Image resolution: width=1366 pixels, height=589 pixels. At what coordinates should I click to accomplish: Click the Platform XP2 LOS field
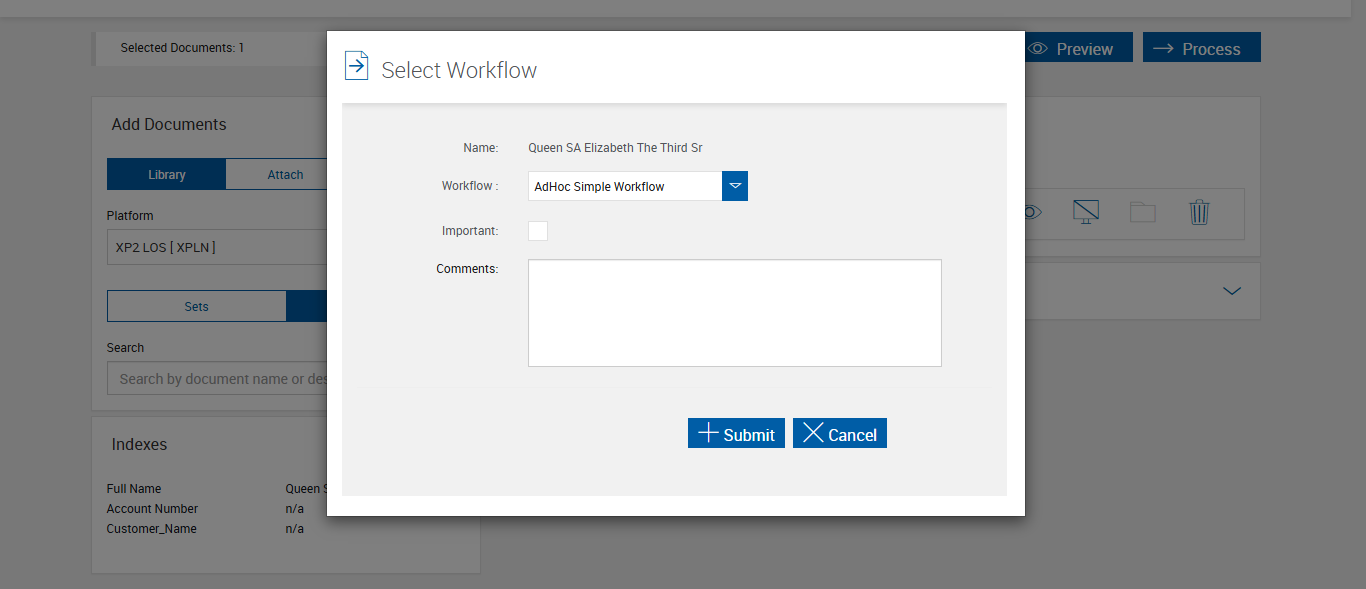pos(217,247)
